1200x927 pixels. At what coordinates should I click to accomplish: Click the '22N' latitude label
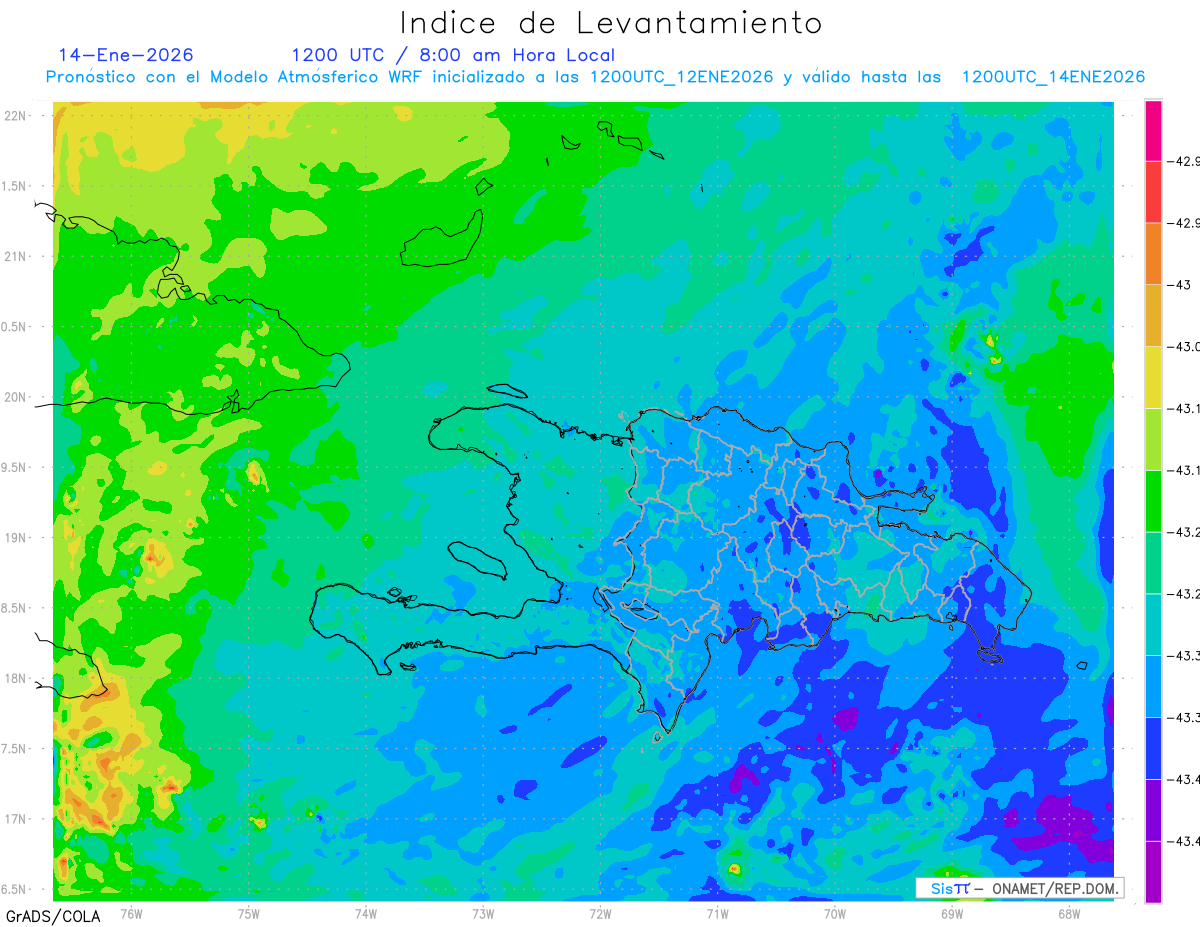(x=16, y=116)
